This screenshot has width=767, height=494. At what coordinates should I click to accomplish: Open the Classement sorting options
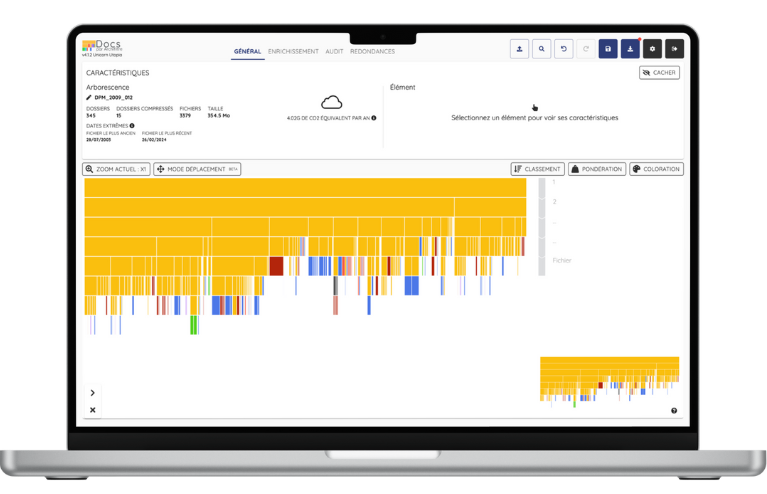pyautogui.click(x=538, y=169)
